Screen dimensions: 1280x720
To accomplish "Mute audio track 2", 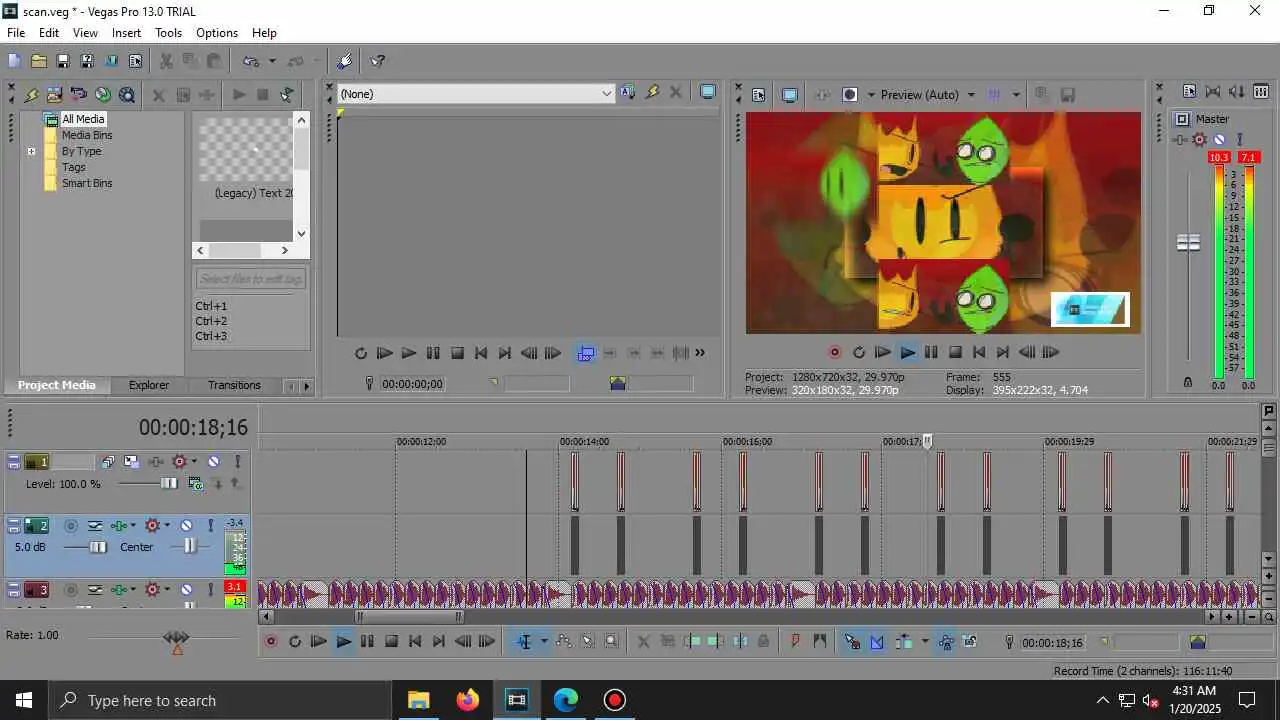I will (186, 526).
